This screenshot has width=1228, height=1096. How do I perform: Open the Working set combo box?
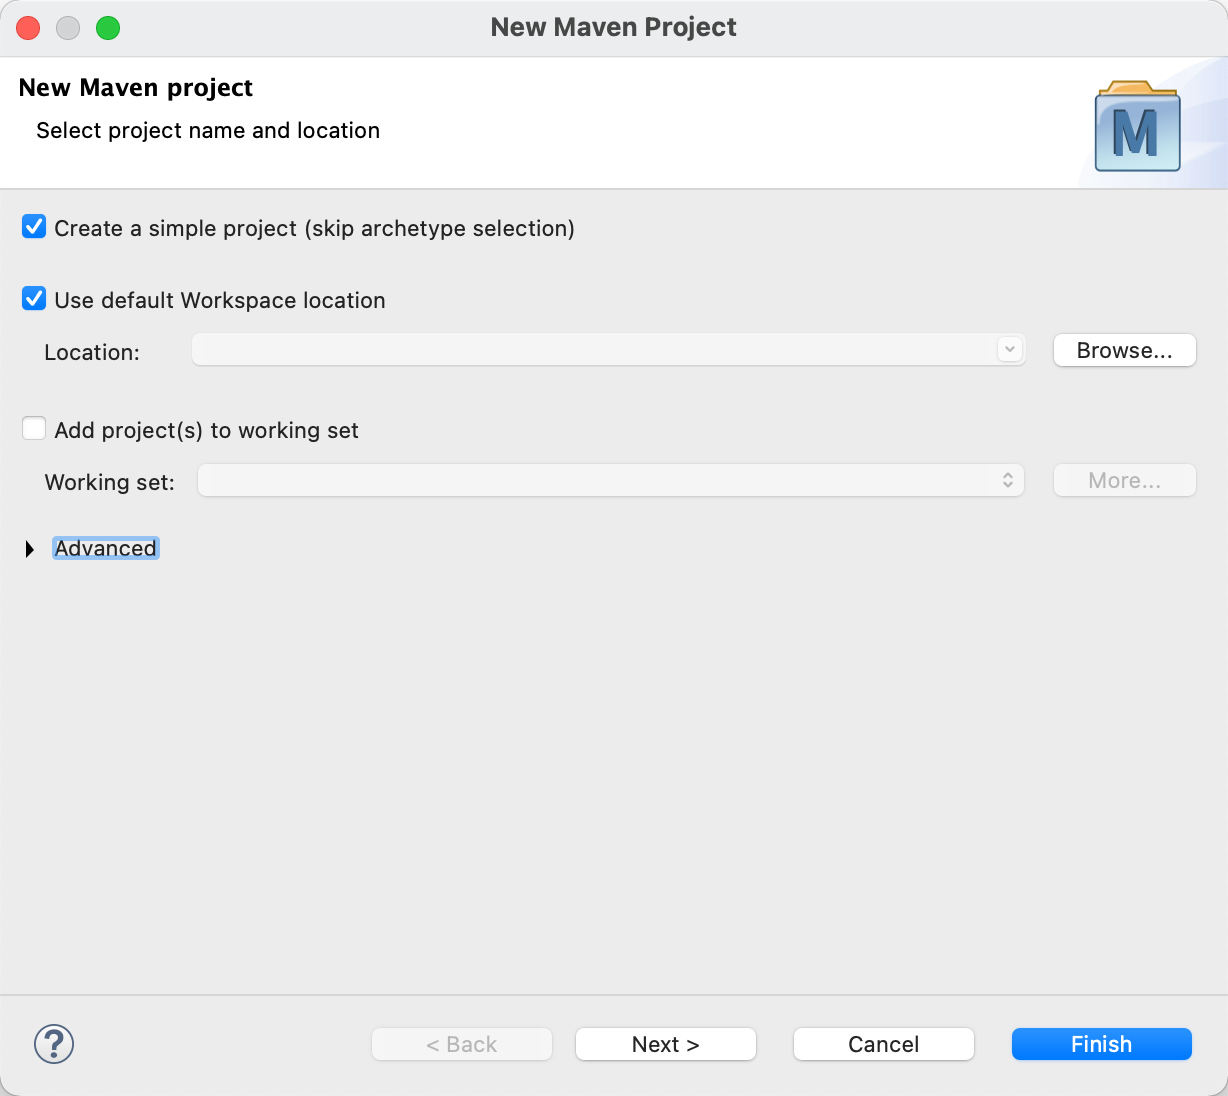(611, 480)
